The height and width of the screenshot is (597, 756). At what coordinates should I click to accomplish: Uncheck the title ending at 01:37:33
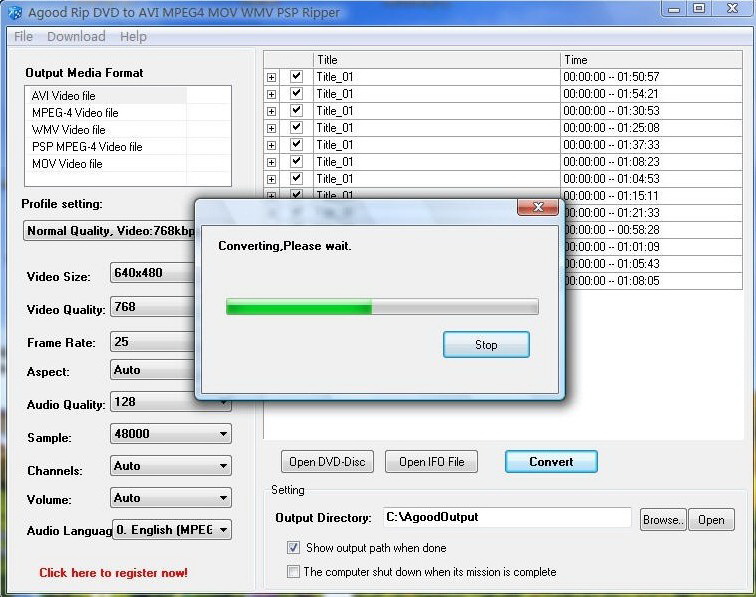(297, 144)
